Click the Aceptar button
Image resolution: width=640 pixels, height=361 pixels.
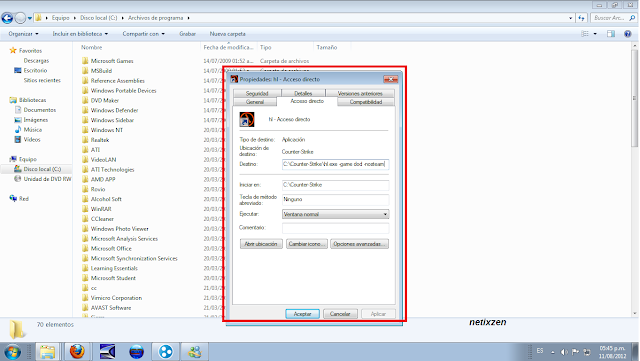coord(302,314)
